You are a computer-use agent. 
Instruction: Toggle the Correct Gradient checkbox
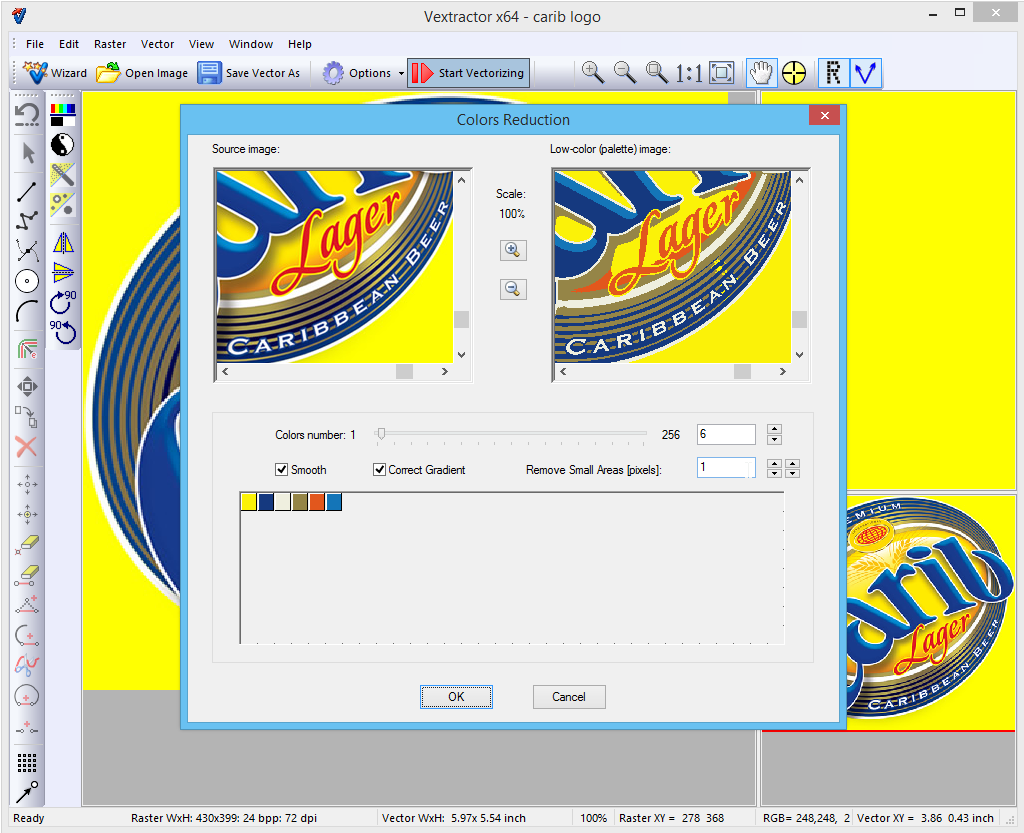tap(380, 470)
